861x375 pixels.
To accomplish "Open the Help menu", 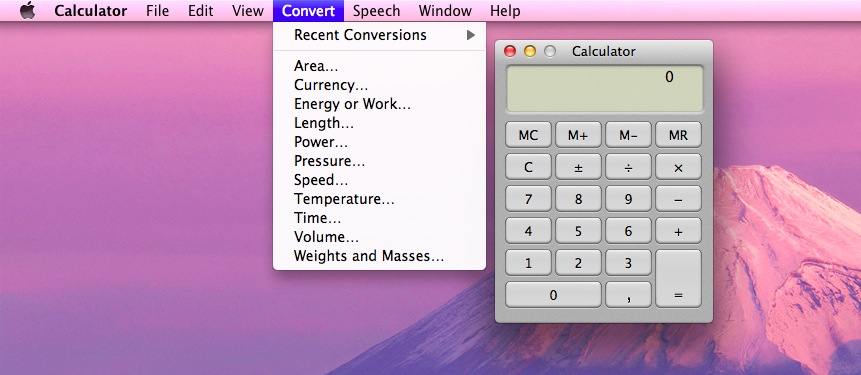I will pyautogui.click(x=505, y=11).
